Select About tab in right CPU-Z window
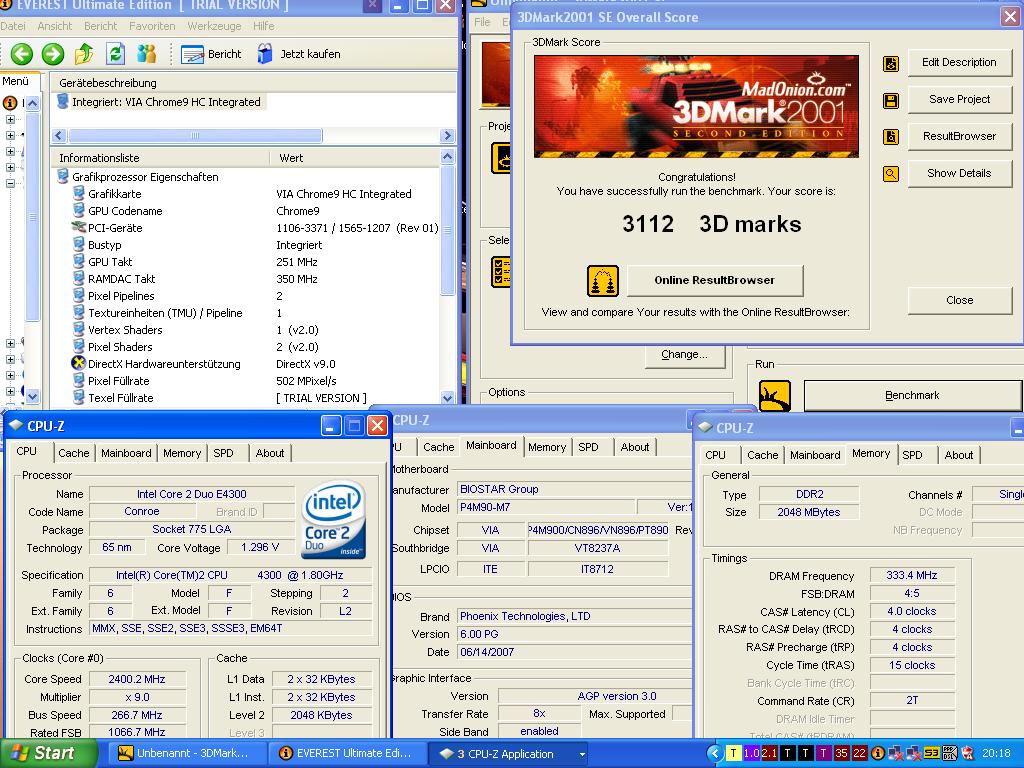This screenshot has height=768, width=1024. pyautogui.click(x=959, y=455)
